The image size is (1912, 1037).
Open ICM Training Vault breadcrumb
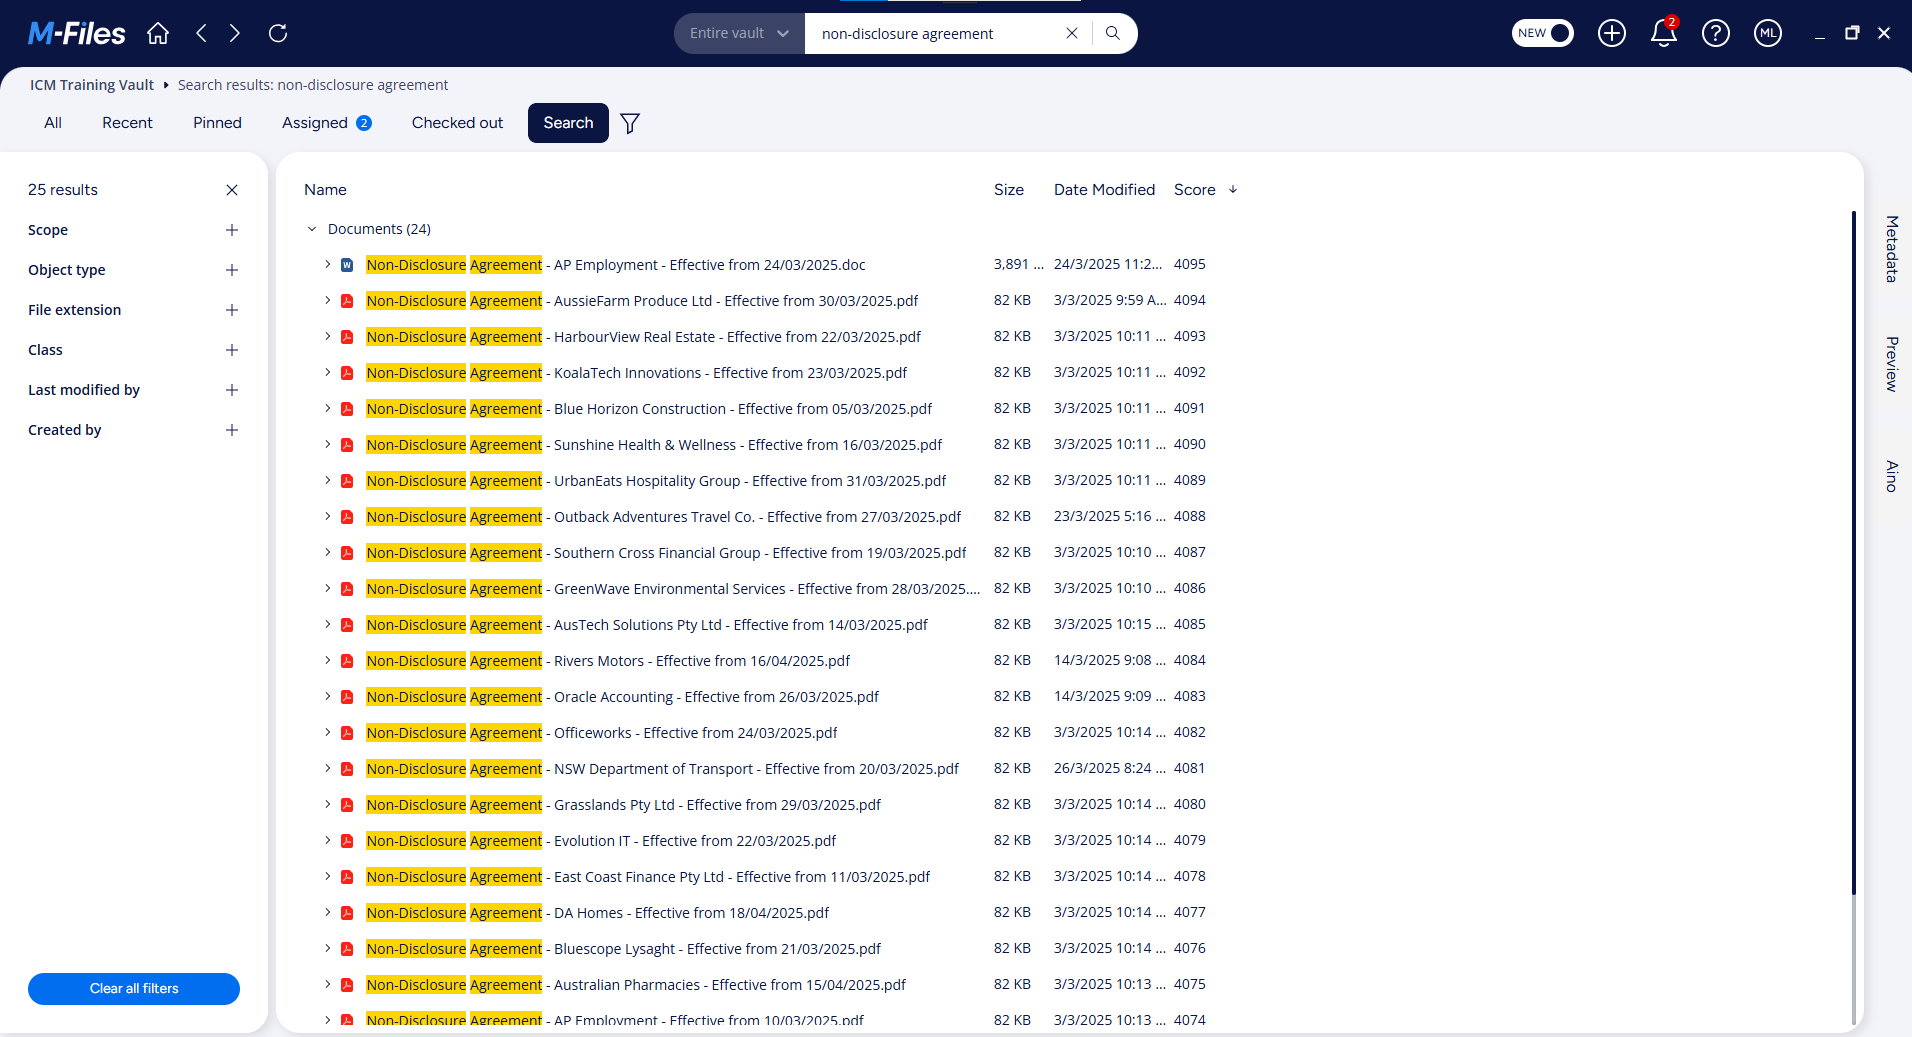click(92, 85)
